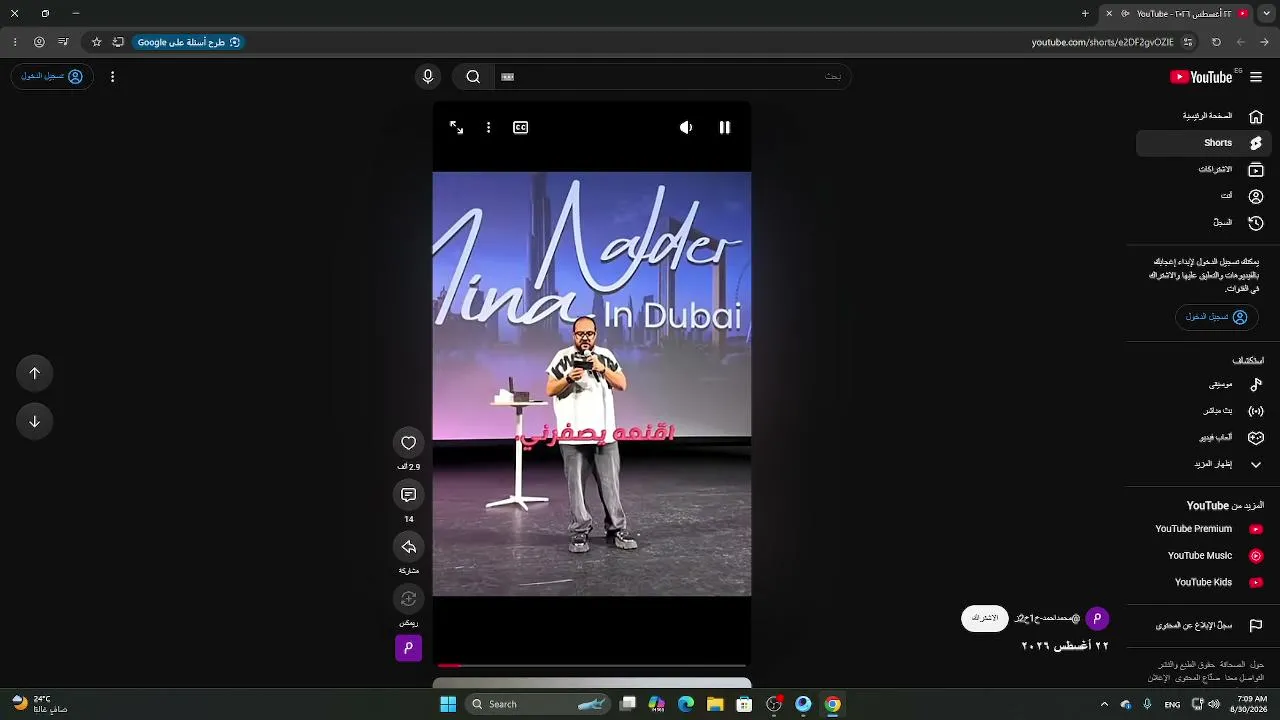Open the channel's purple avatar beside Subscribe
This screenshot has height=720, width=1280.
coord(1097,619)
